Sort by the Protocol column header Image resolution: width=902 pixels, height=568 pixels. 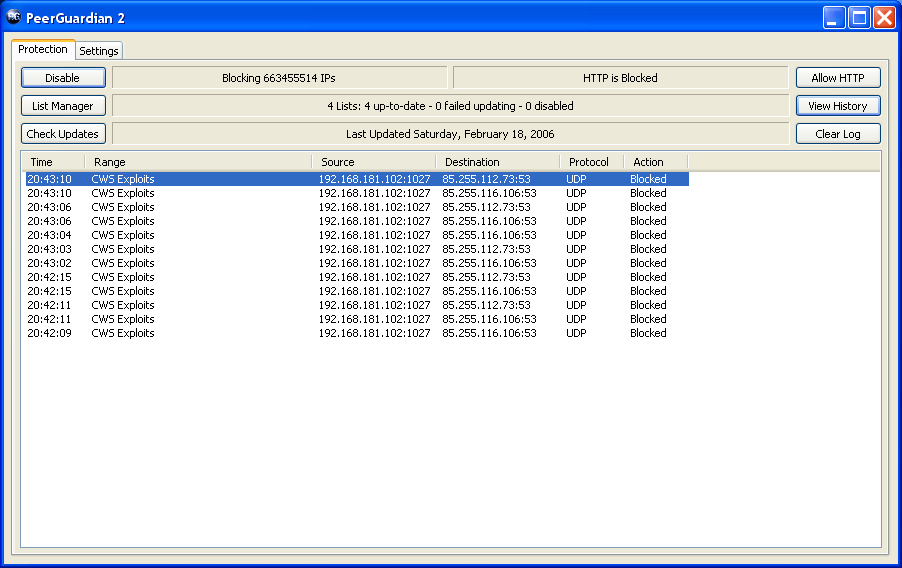pos(591,162)
